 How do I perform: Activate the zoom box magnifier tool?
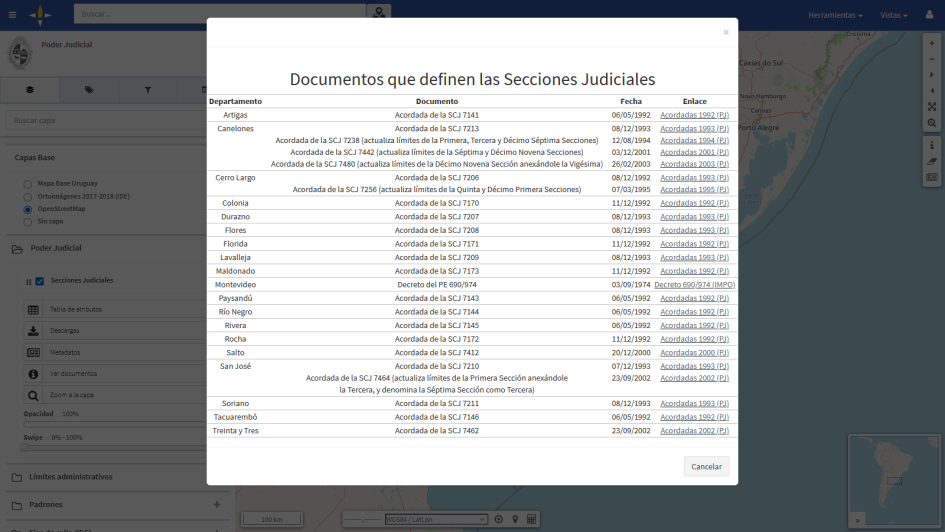point(932,123)
